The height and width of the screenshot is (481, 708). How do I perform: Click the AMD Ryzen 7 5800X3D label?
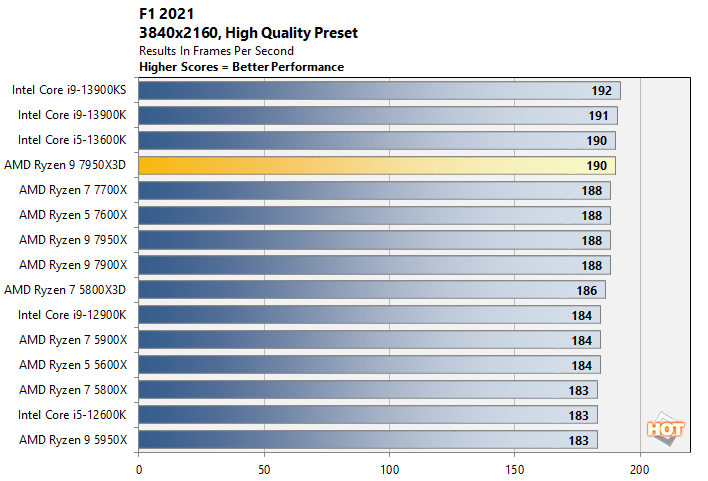[x=65, y=290]
